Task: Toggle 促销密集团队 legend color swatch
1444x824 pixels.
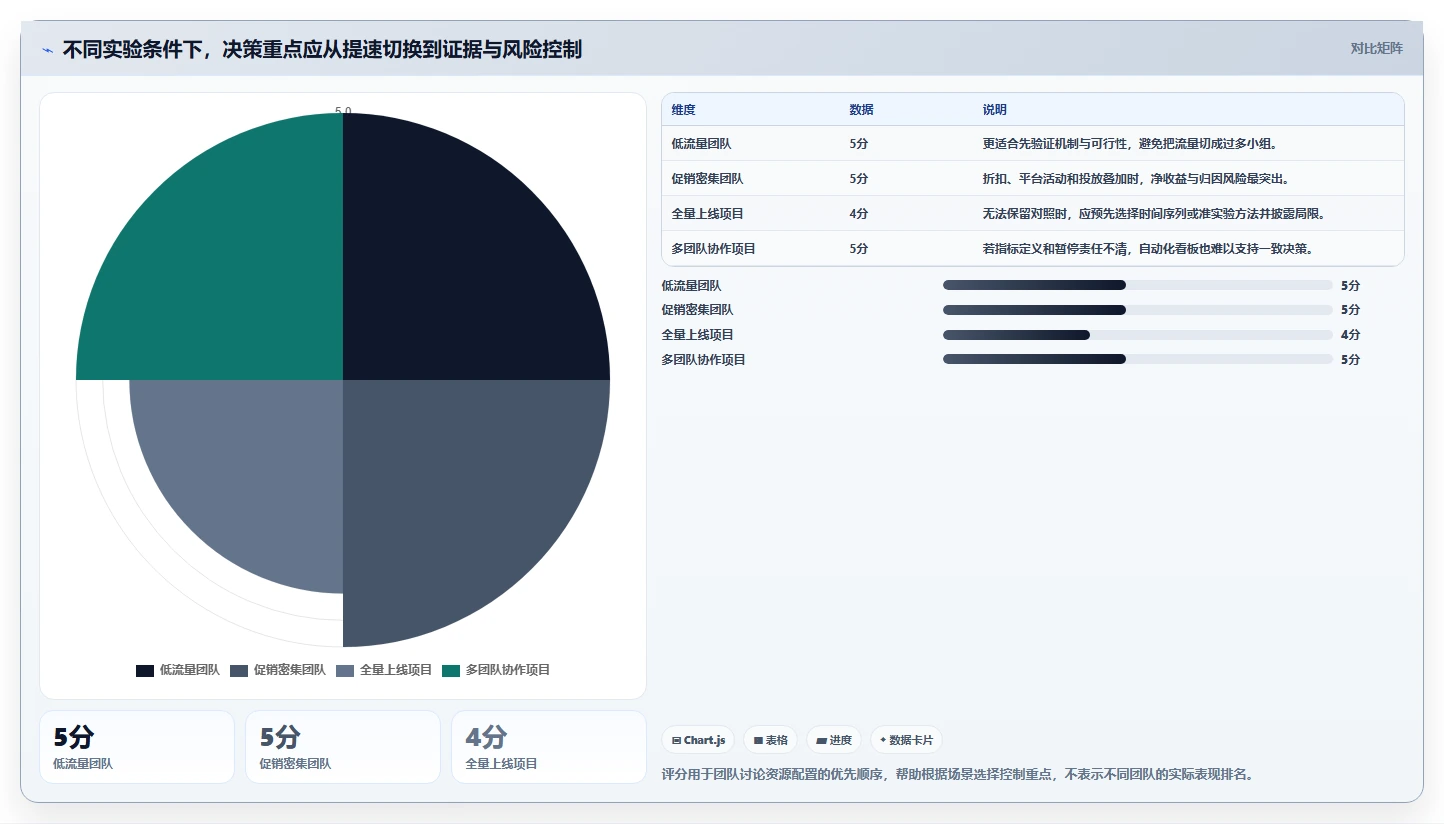Action: click(239, 670)
